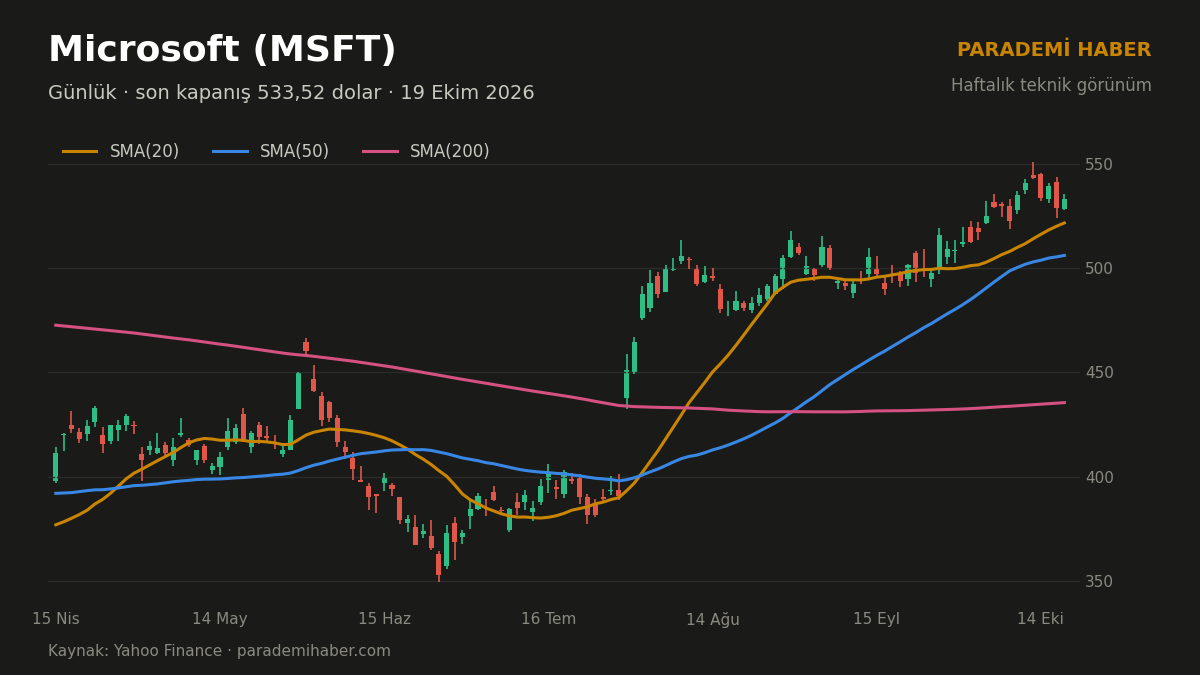
Task: Click the 350 price axis label
Action: pos(1099,581)
